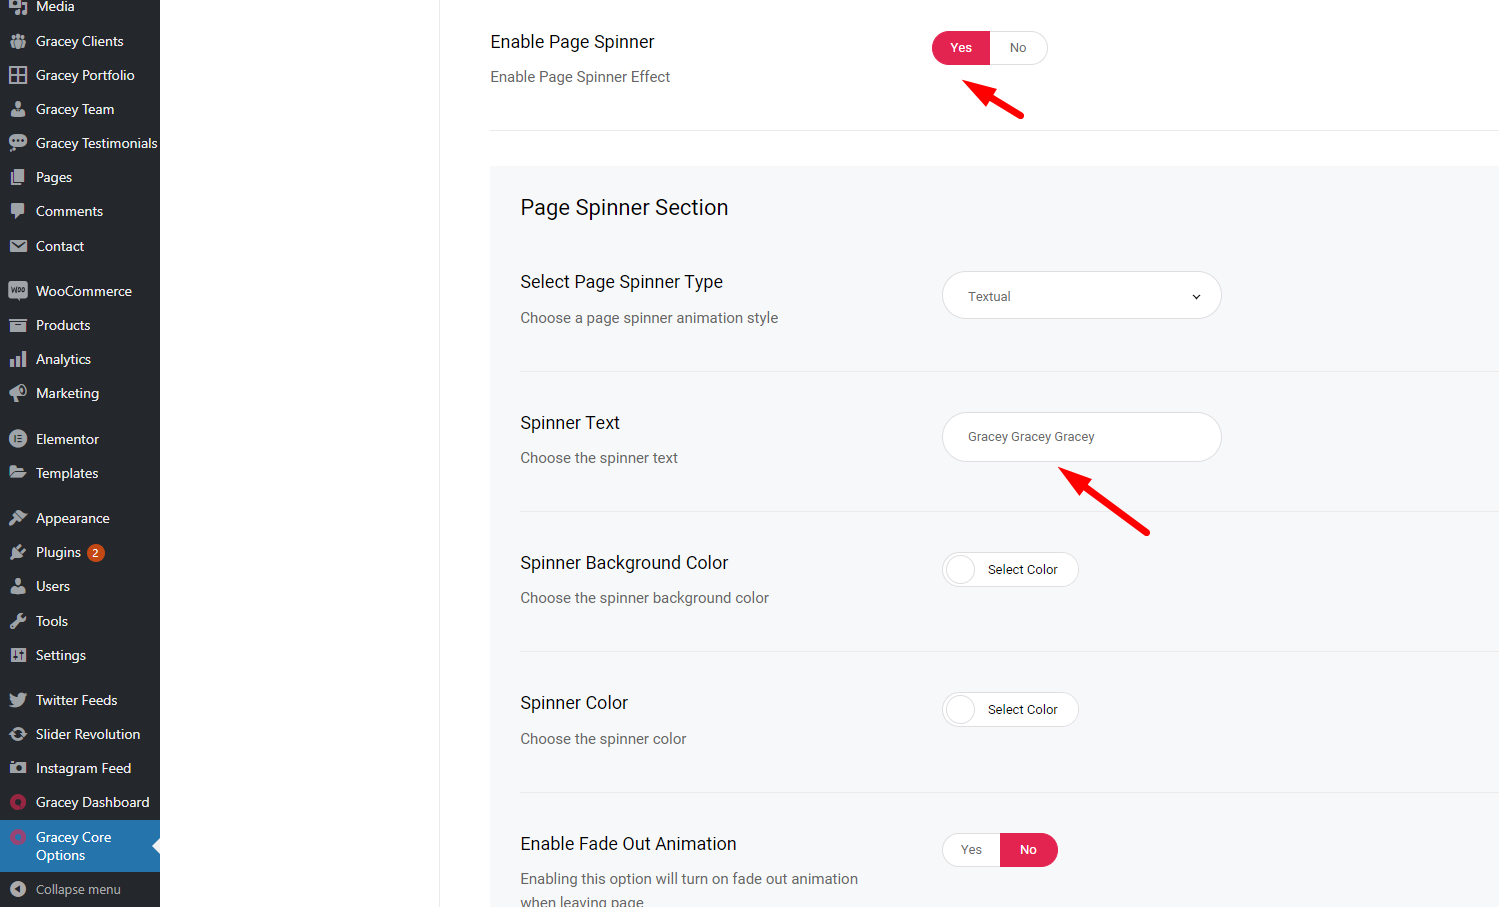Click the Elementor icon in sidebar
1499x907 pixels.
click(x=18, y=439)
